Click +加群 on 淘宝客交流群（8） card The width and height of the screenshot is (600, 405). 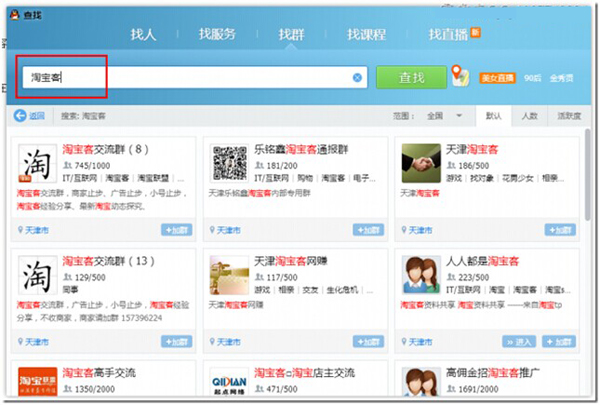[x=177, y=229]
